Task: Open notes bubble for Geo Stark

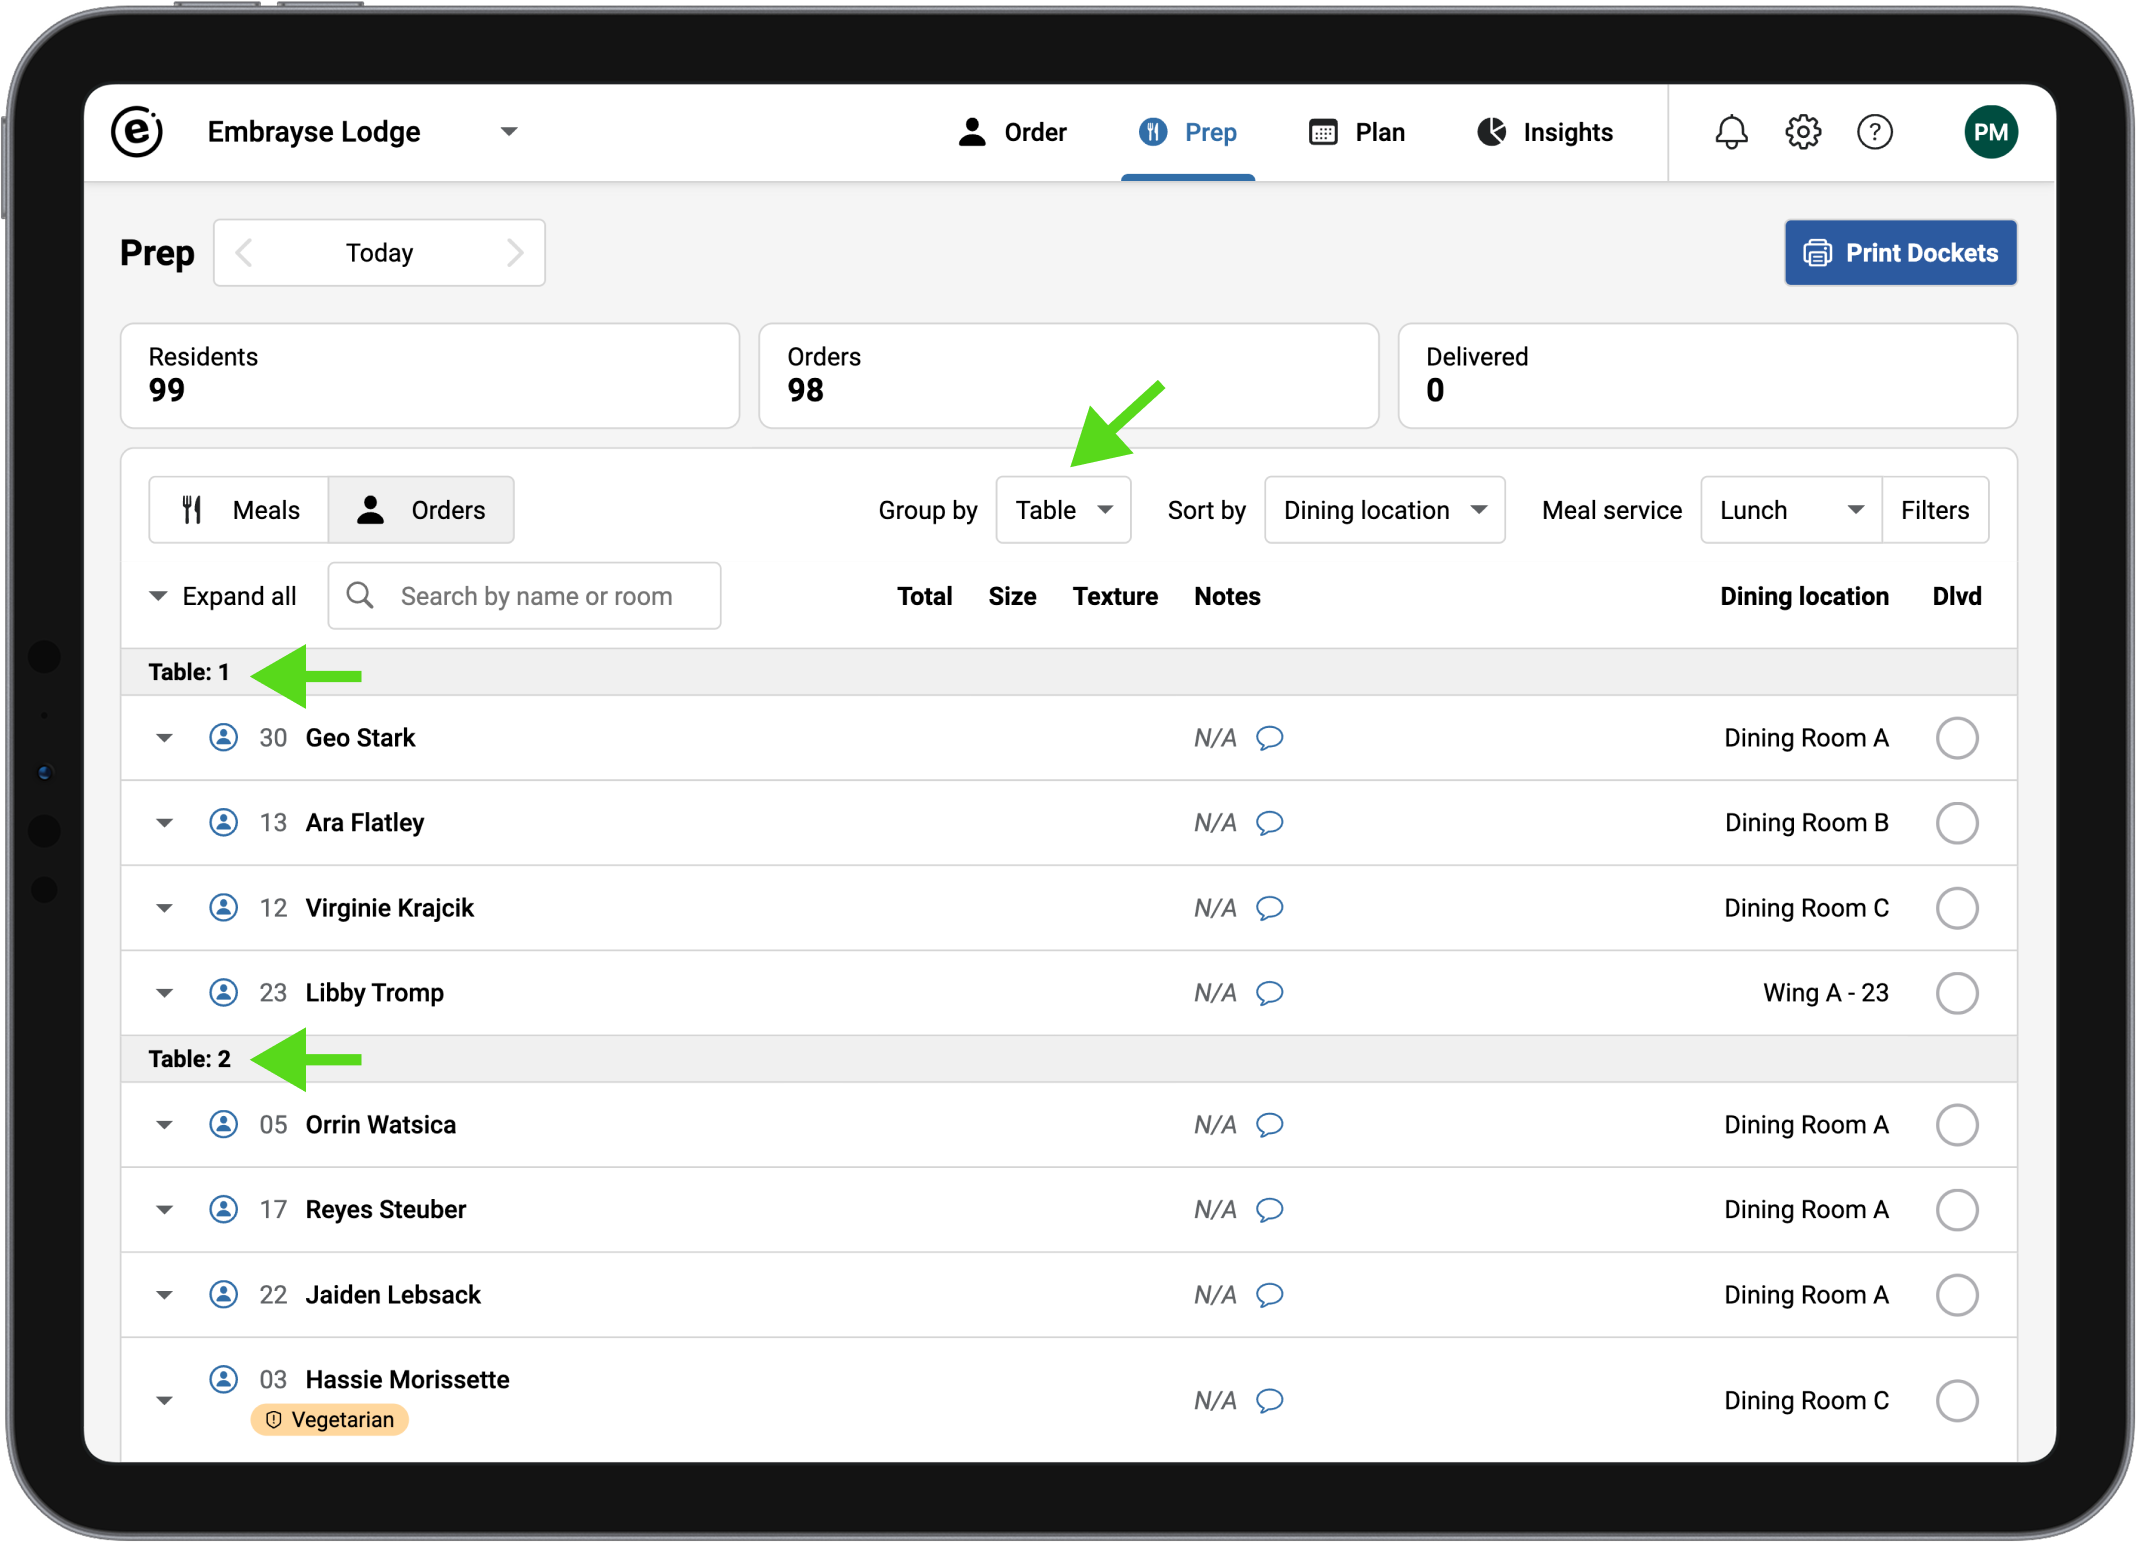Action: pos(1269,738)
